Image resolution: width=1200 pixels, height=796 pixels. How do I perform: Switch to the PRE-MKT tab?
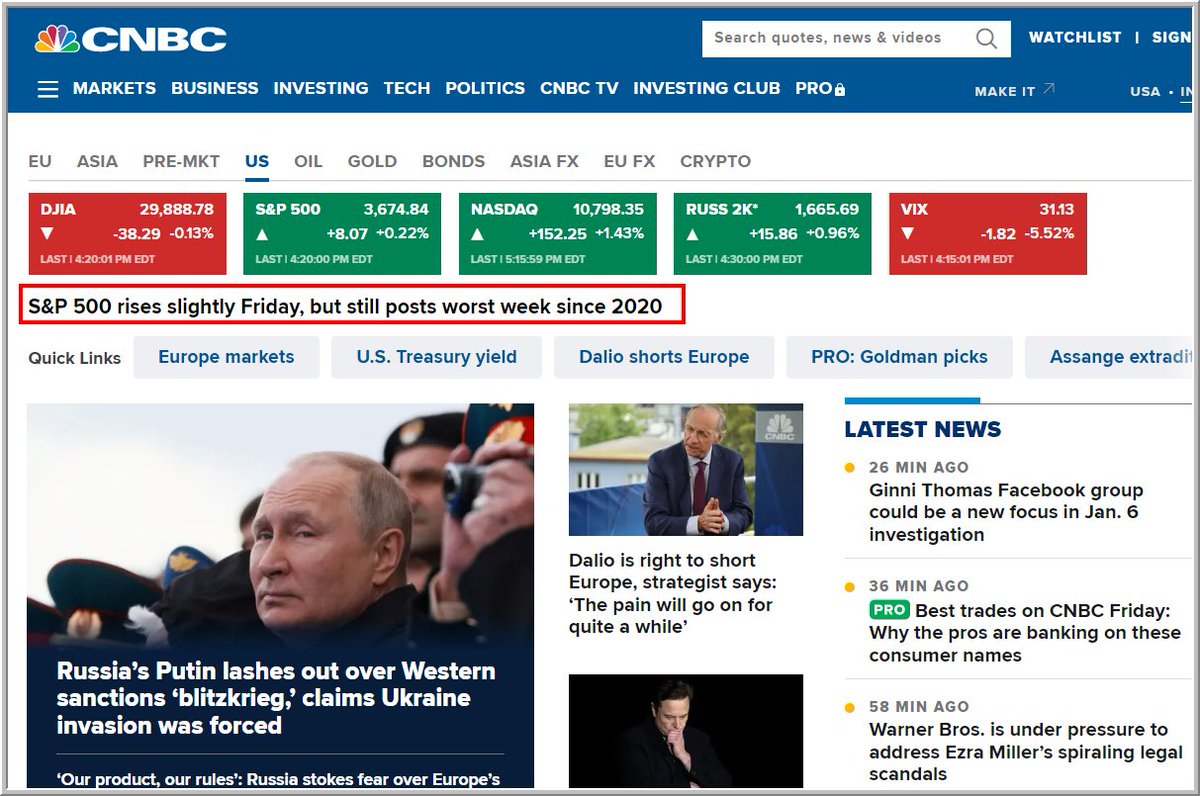tap(181, 161)
